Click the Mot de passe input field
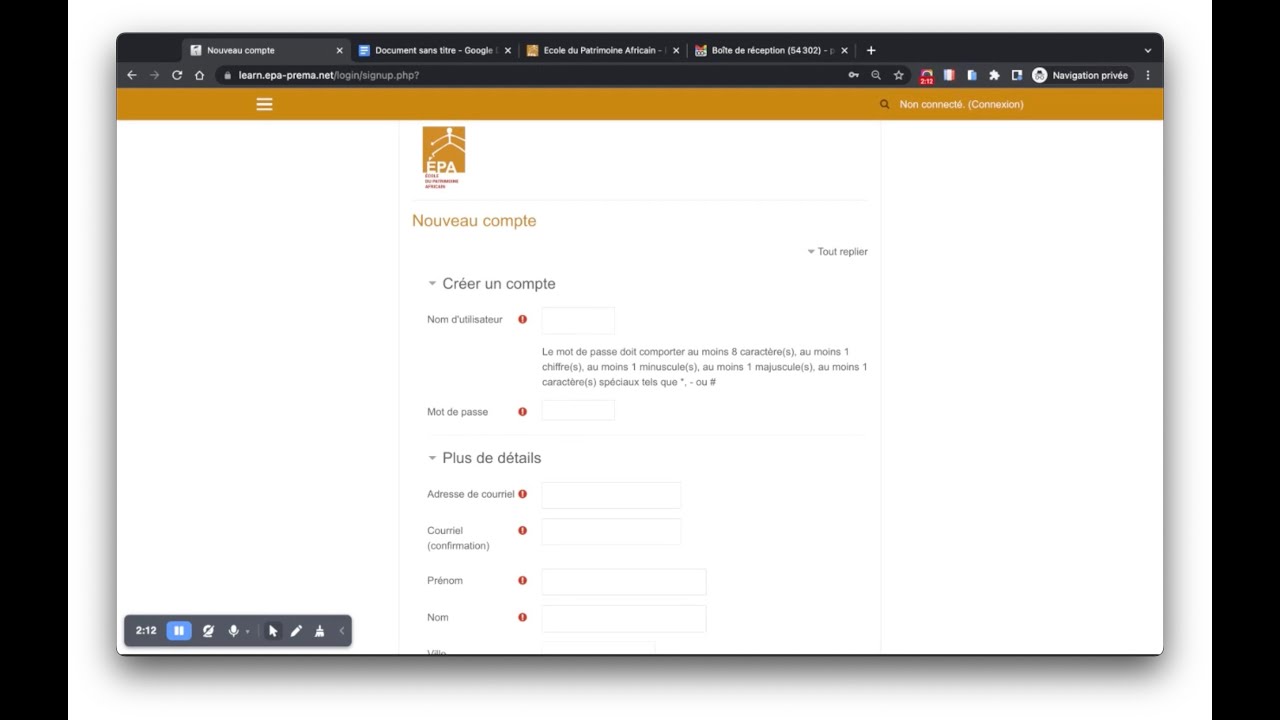Viewport: 1280px width, 720px height. [578, 410]
